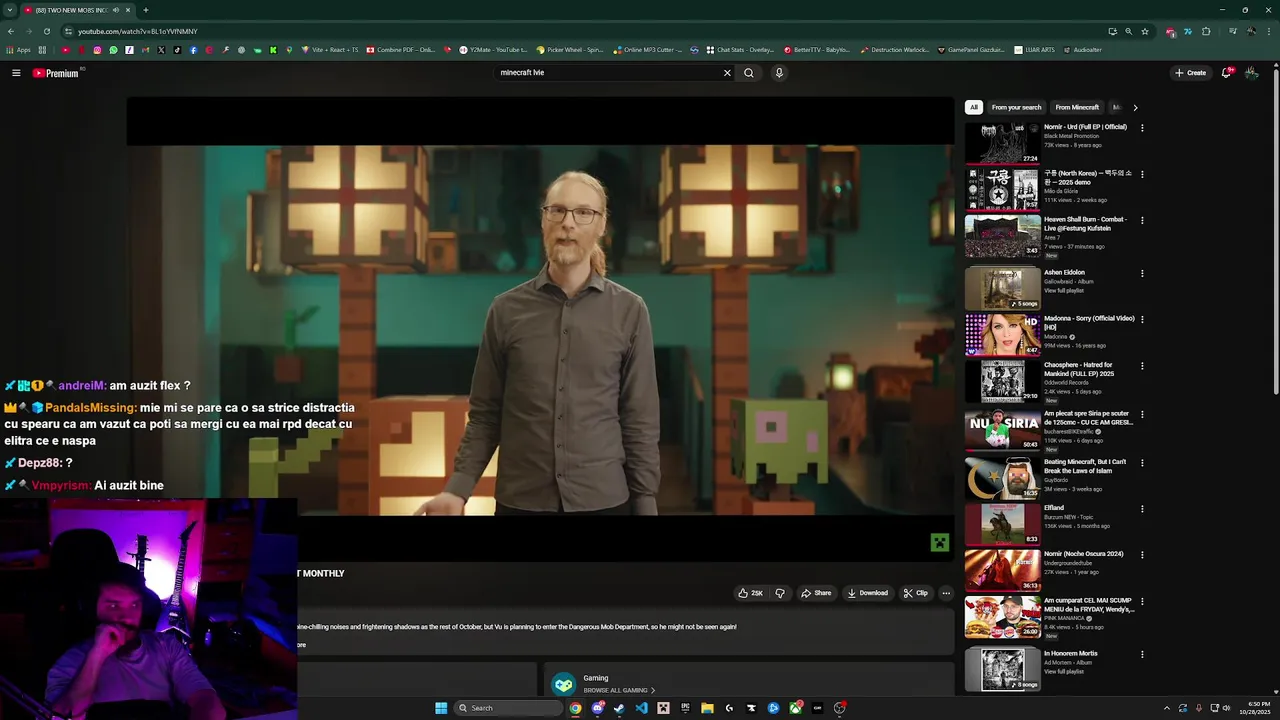This screenshot has width=1280, height=720.
Task: Toggle the microphone icon in the system tray
Action: coord(1199,708)
